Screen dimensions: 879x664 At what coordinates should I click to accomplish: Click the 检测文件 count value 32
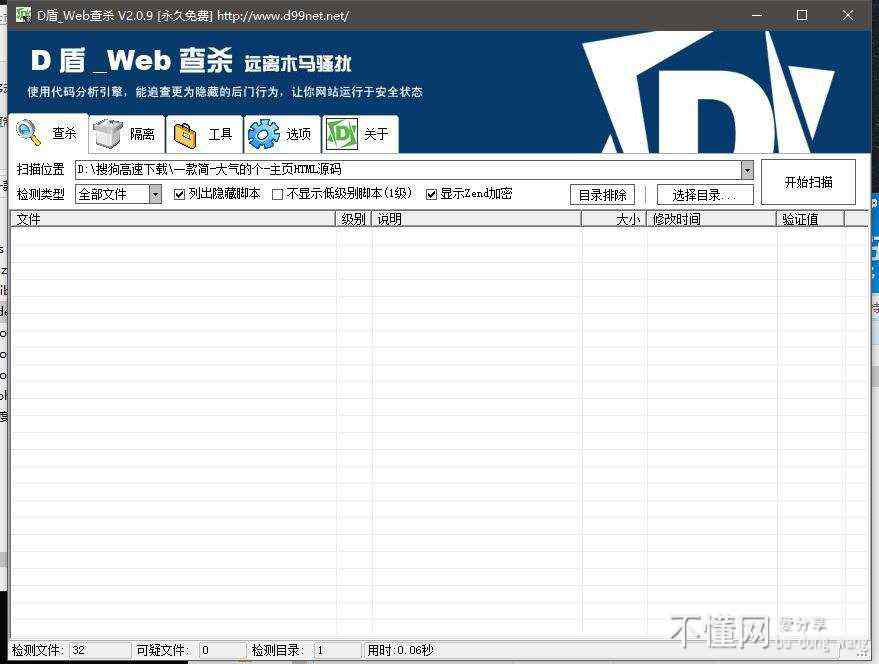click(x=78, y=650)
